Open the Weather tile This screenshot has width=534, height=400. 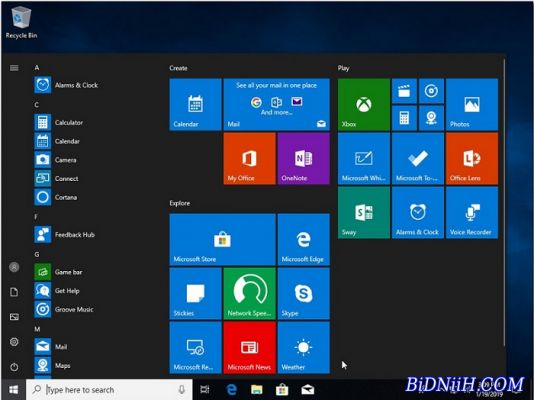click(x=303, y=348)
